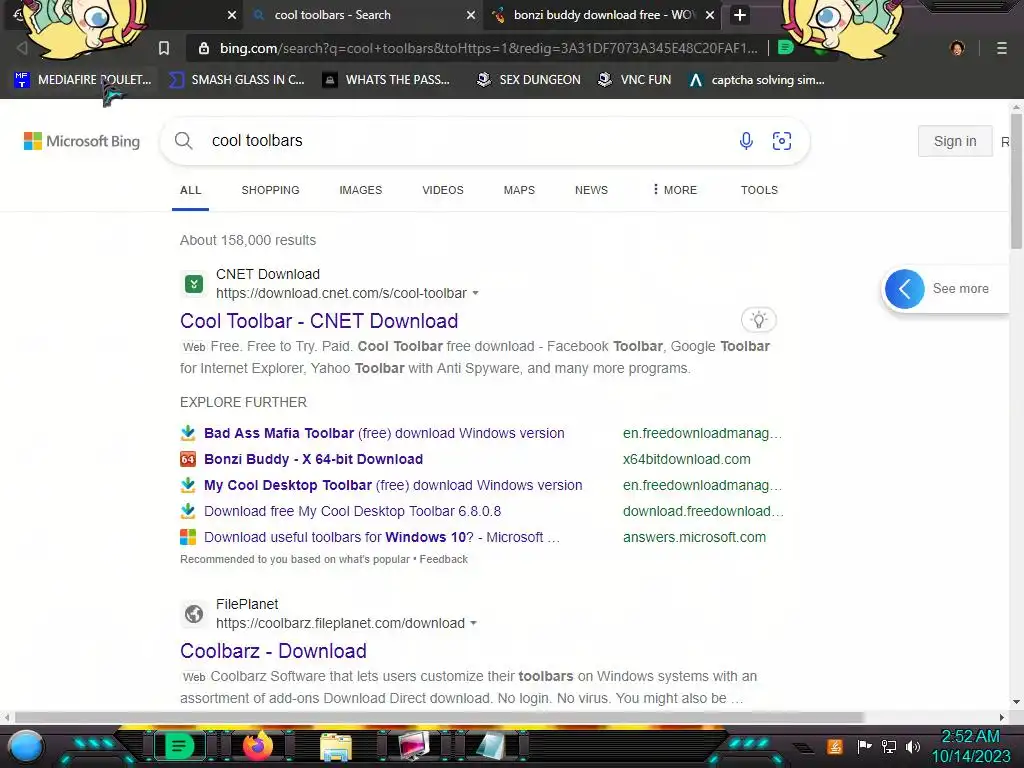This screenshot has height=768, width=1024.
Task: Click answers.microsoft.com domain link
Action: pos(694,537)
